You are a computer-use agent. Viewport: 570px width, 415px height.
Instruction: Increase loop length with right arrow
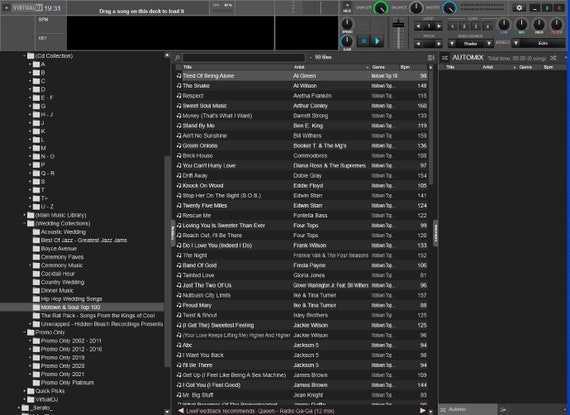[439, 26]
